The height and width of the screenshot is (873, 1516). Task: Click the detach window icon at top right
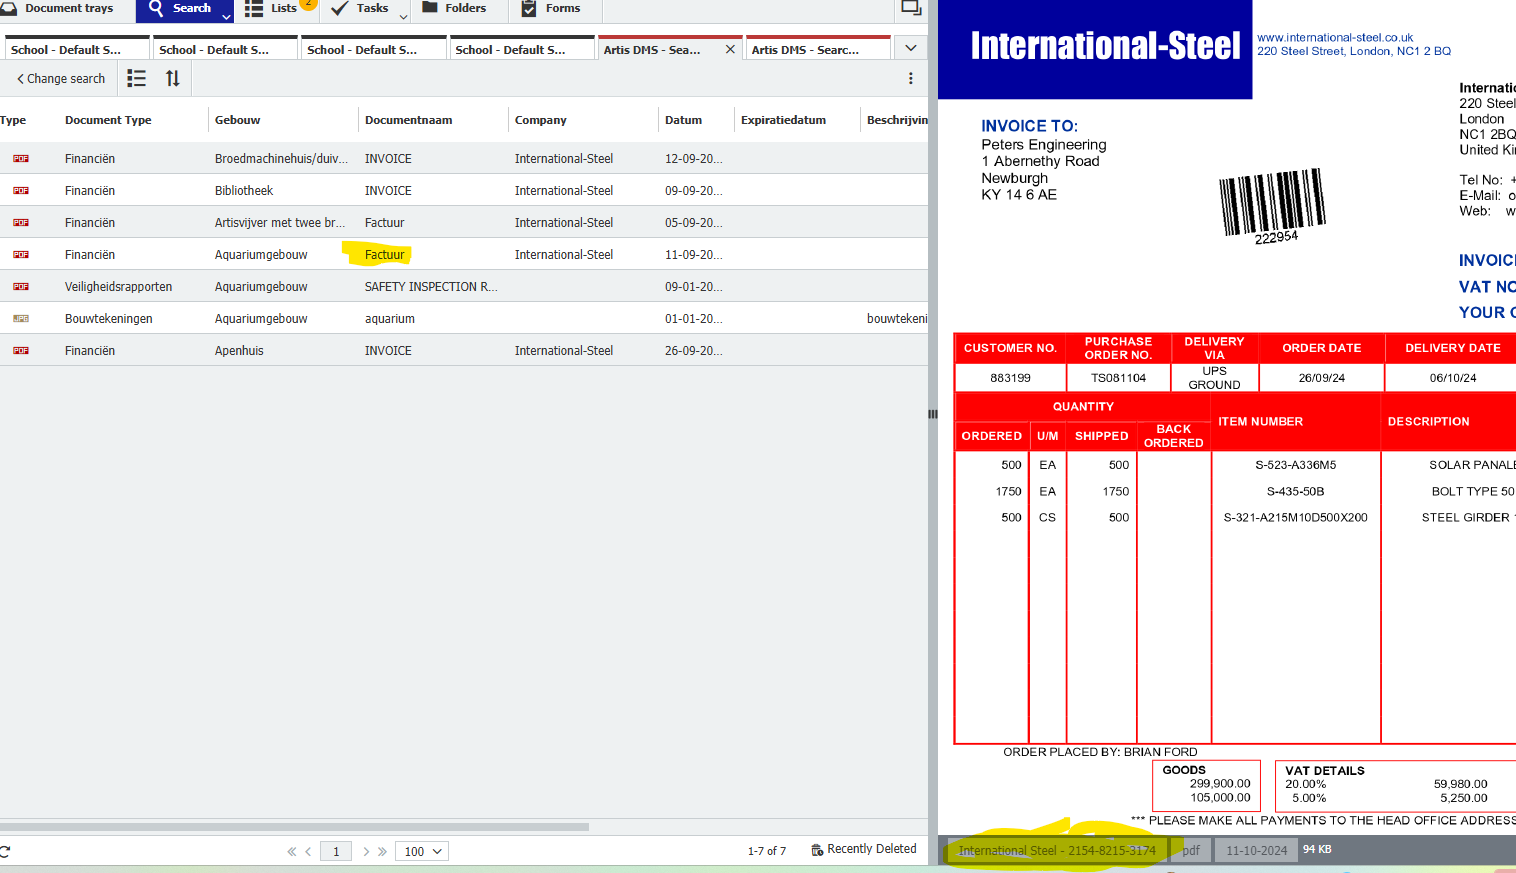[x=911, y=8]
